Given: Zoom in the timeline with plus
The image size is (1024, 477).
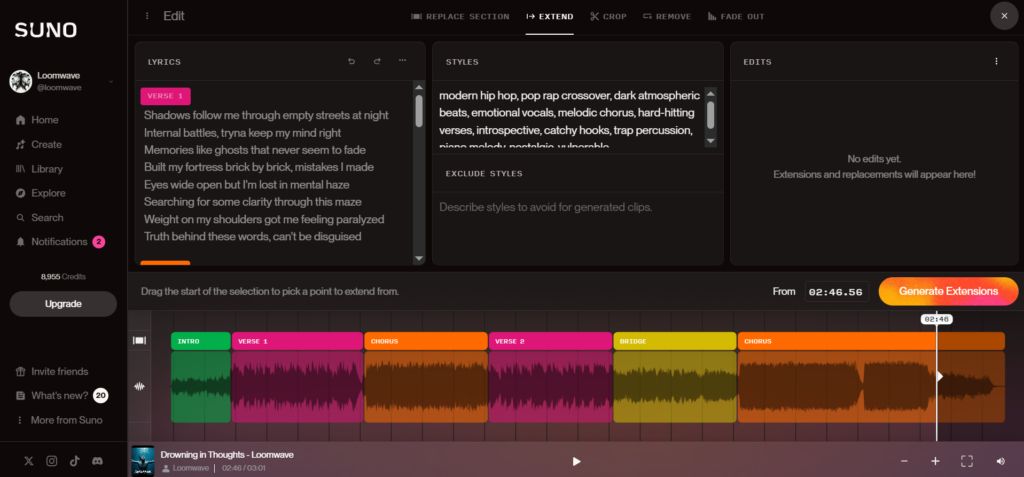Looking at the screenshot, I should point(935,461).
